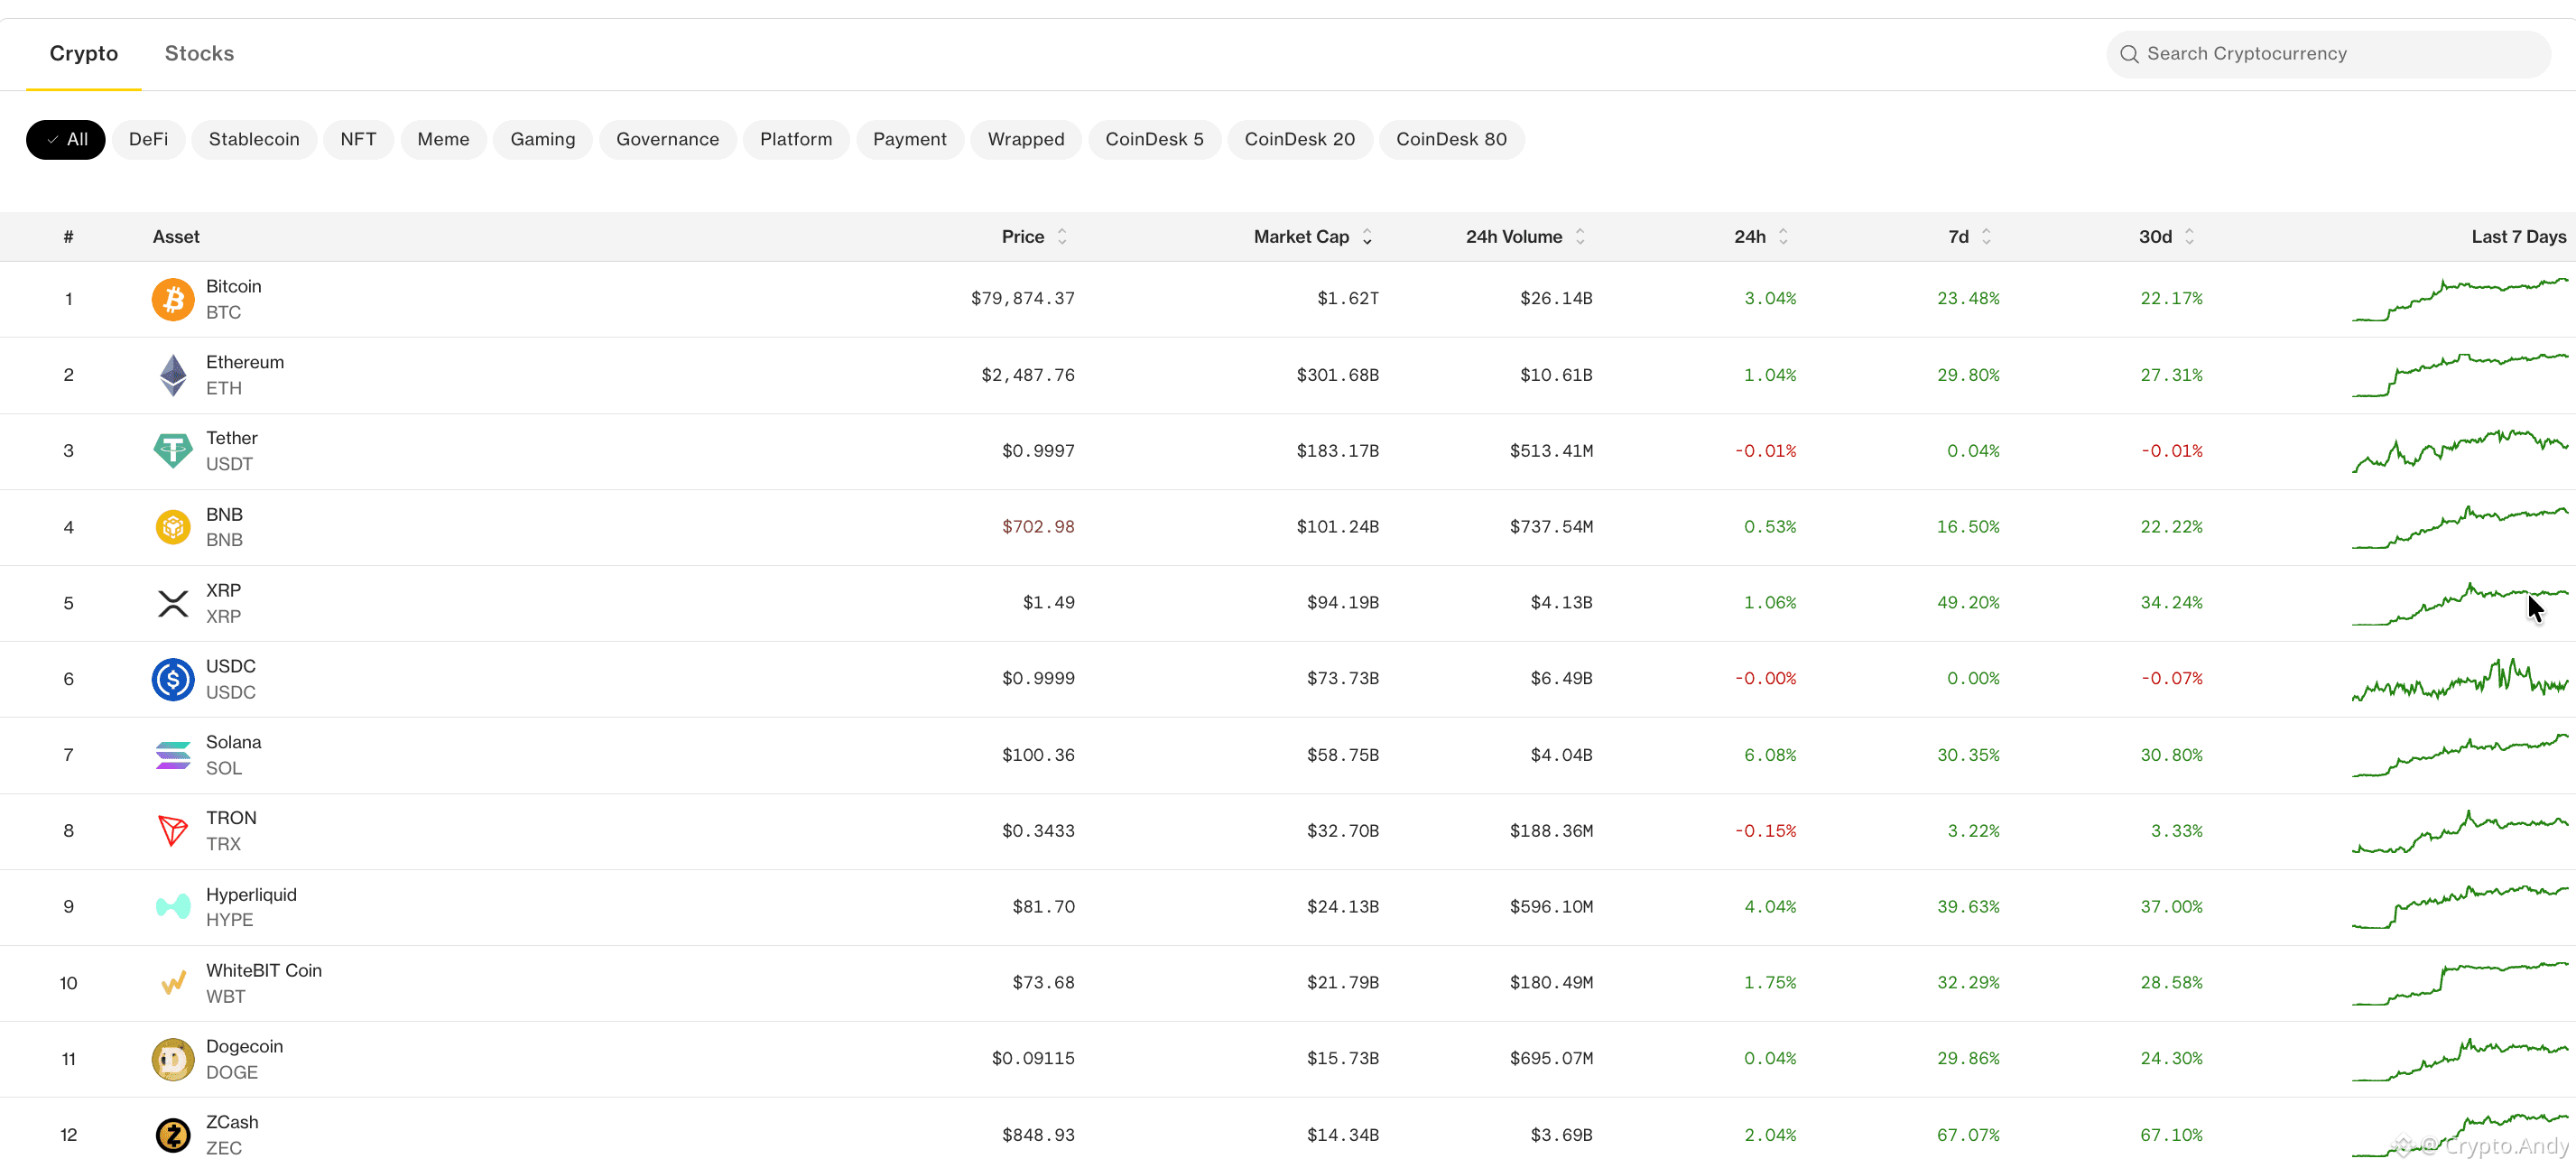Focus the Search Cryptocurrency field
This screenshot has width=2576, height=1168.
2328,54
